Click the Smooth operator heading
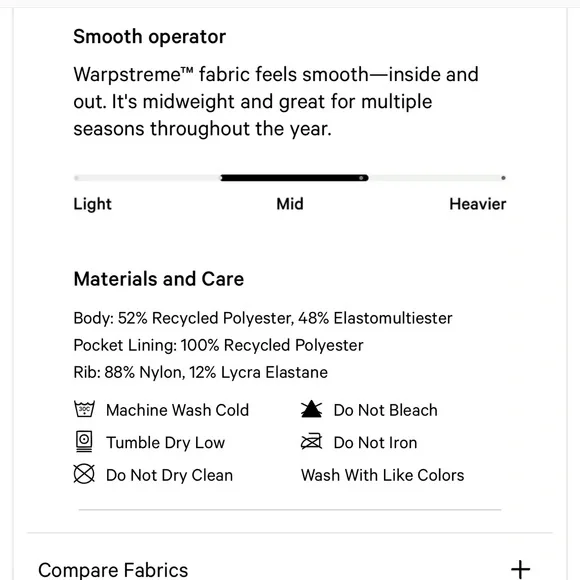Viewport: 580px width, 580px height. click(149, 37)
